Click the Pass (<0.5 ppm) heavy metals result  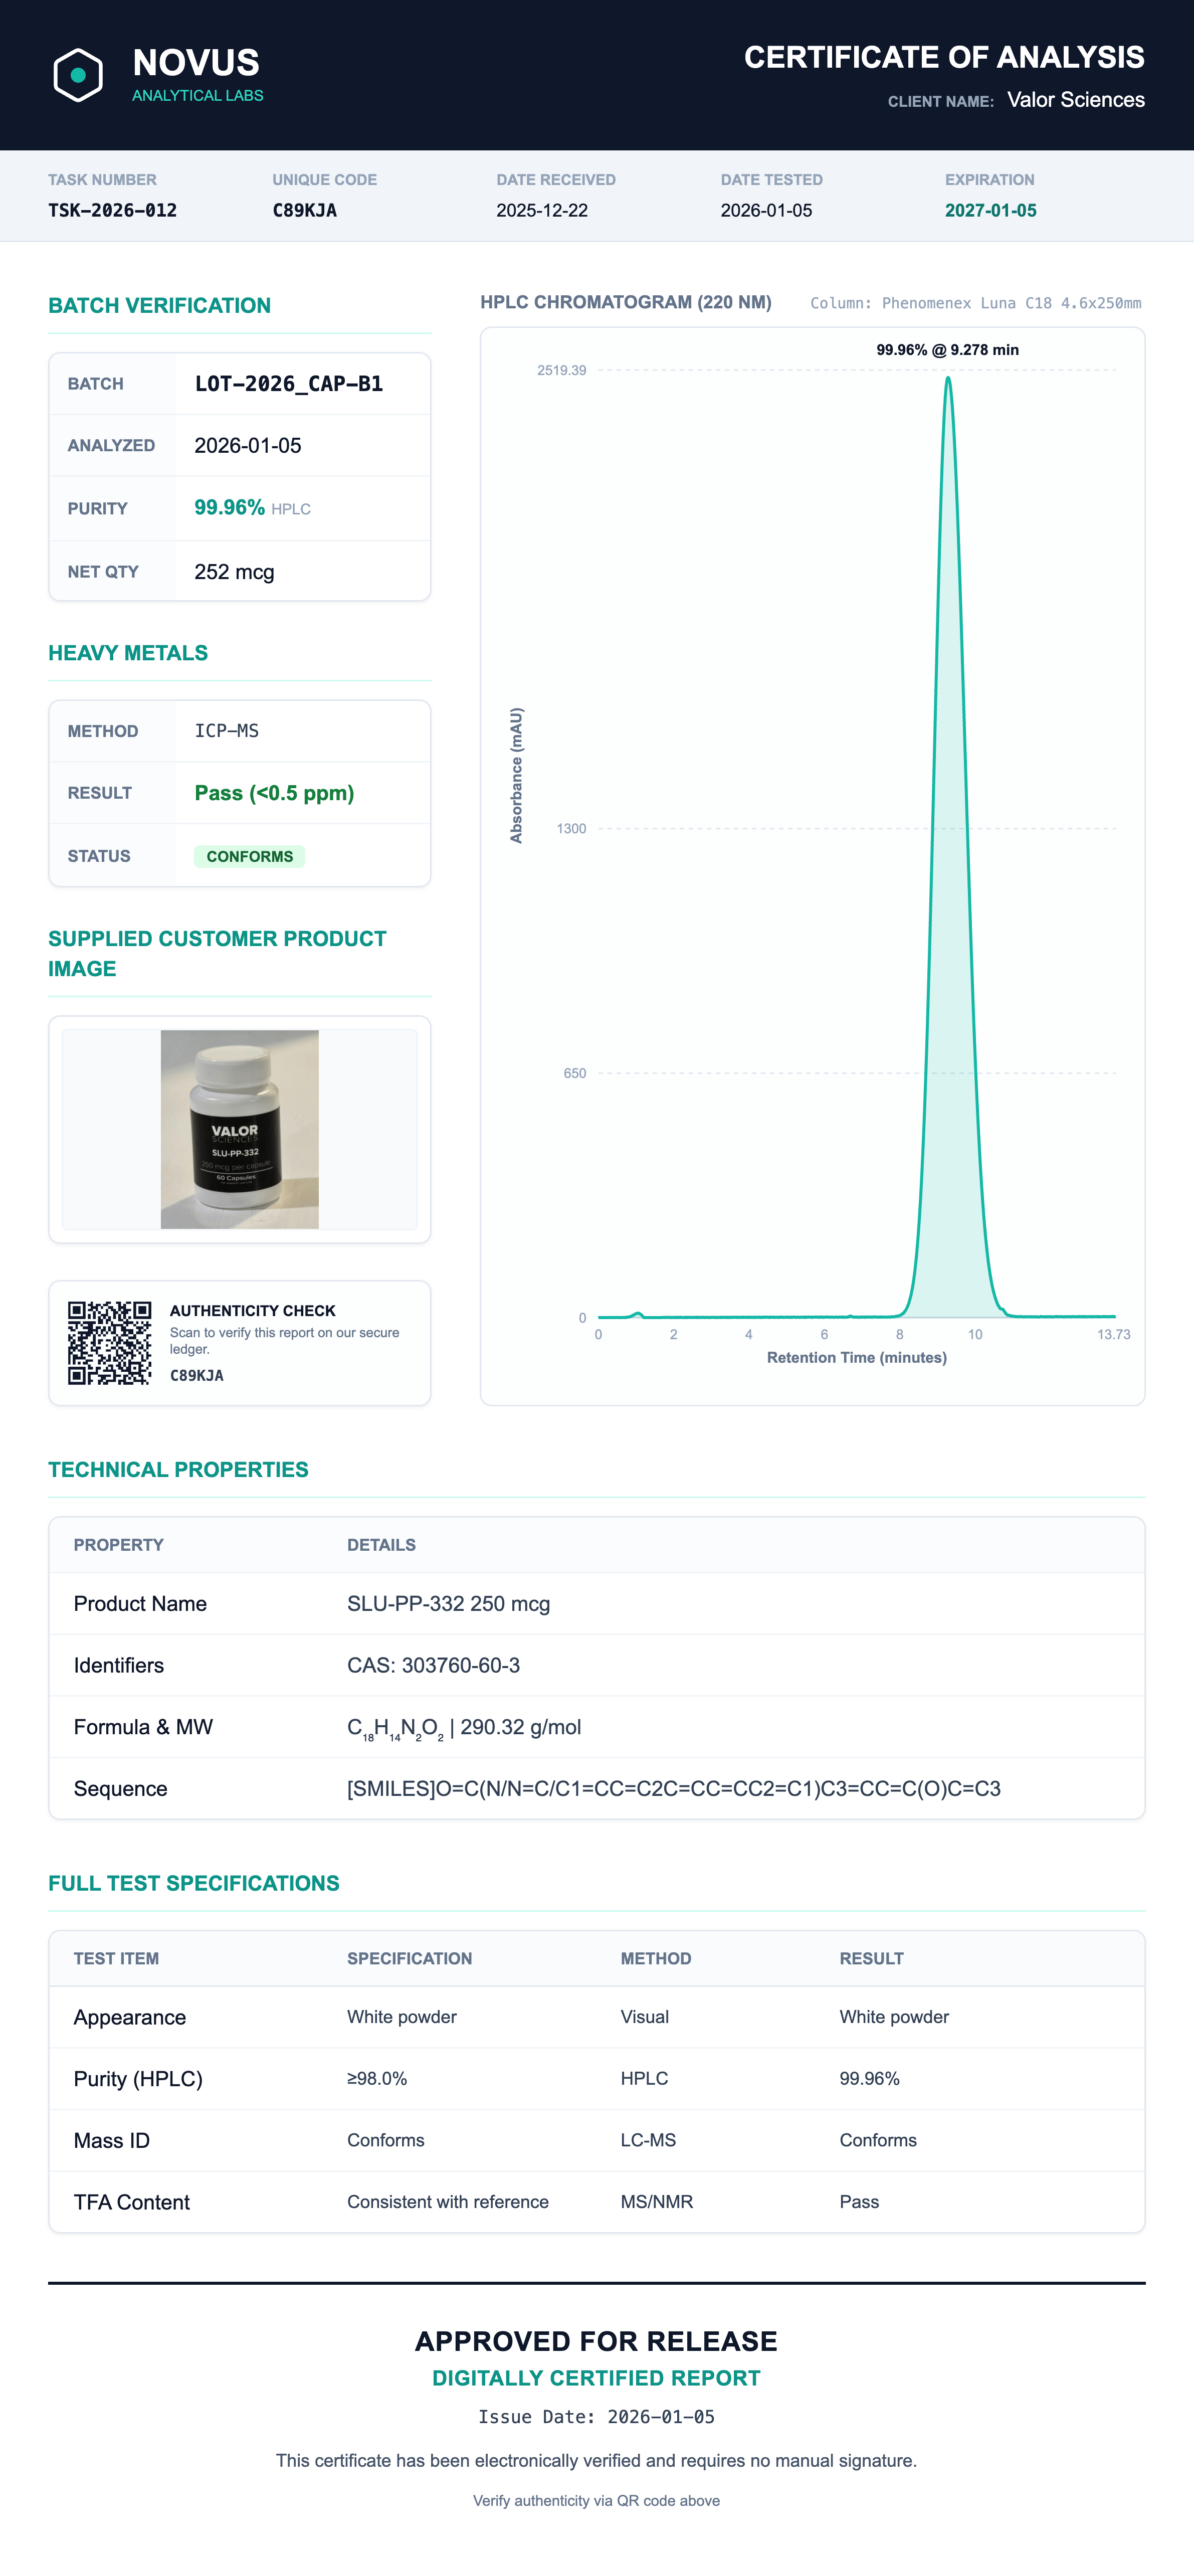(x=274, y=793)
